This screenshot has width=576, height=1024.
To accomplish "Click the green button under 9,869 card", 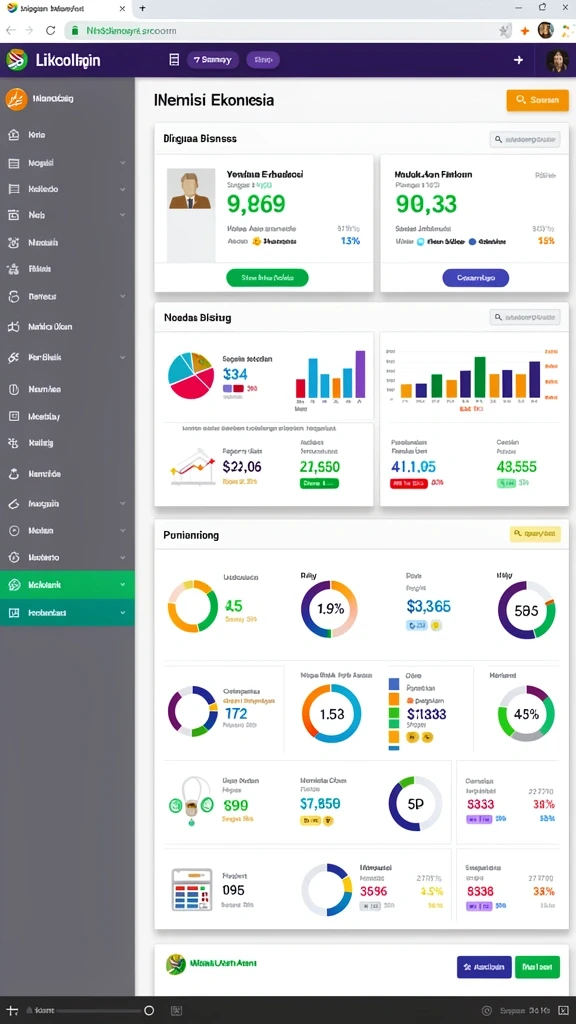I will tap(267, 278).
